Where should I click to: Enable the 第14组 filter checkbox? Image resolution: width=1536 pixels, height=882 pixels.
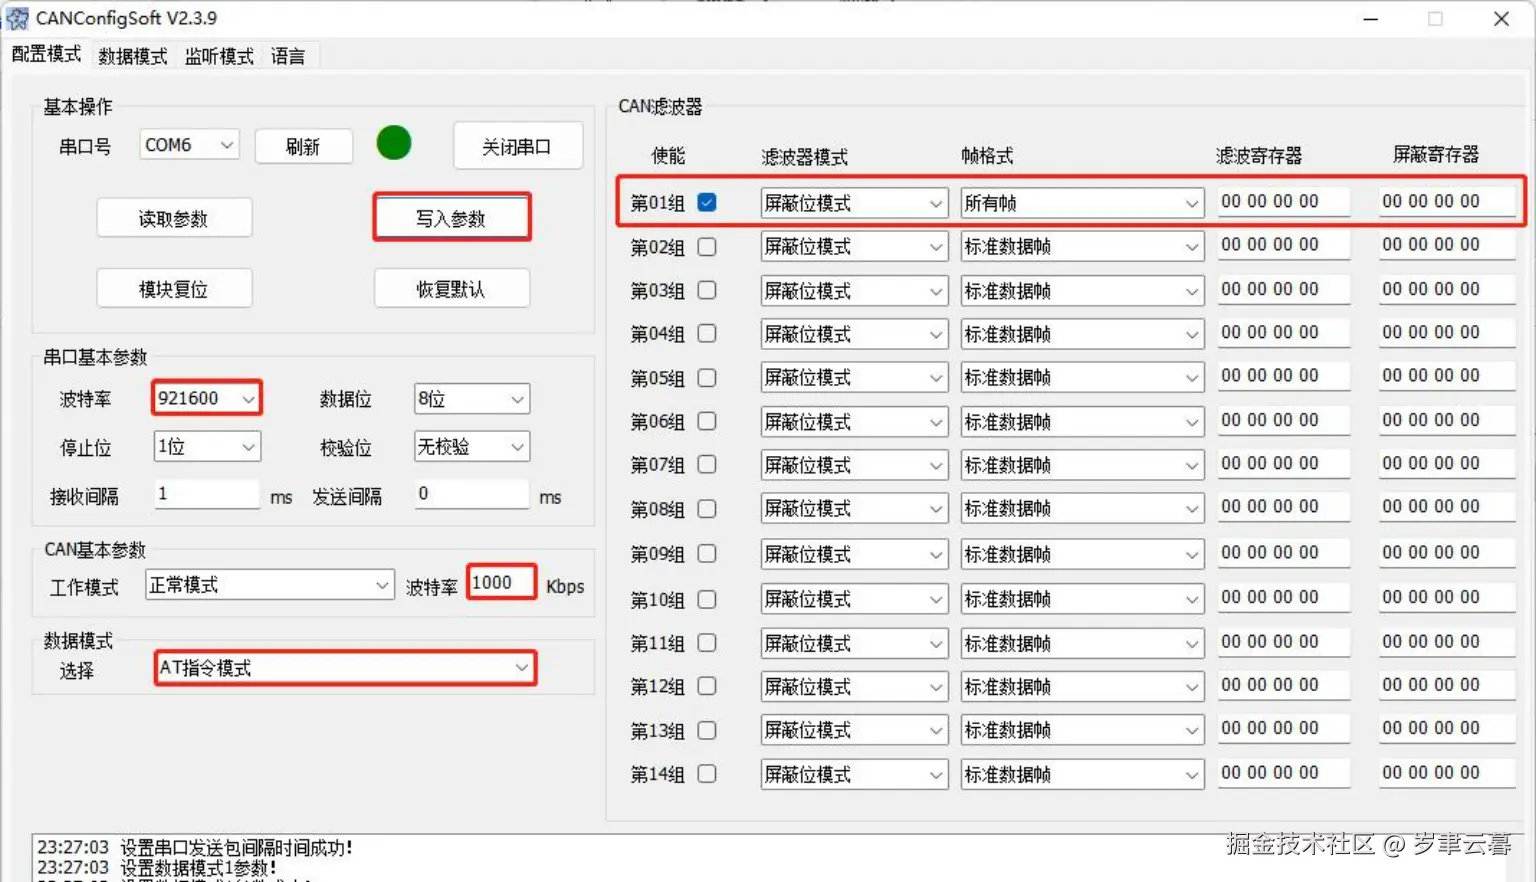click(707, 773)
